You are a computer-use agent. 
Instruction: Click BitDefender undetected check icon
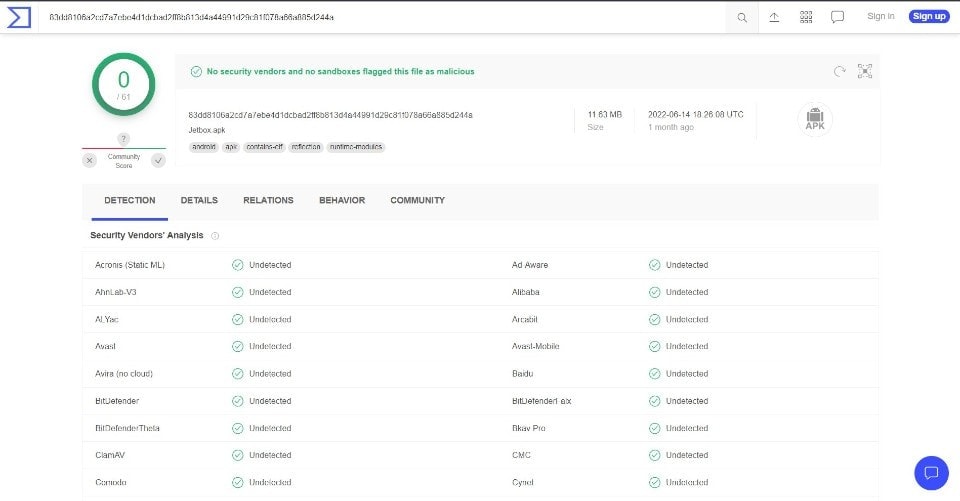click(238, 401)
